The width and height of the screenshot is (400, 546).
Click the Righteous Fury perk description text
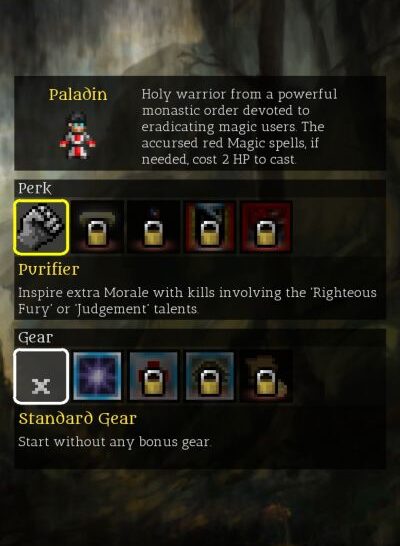pos(197,300)
